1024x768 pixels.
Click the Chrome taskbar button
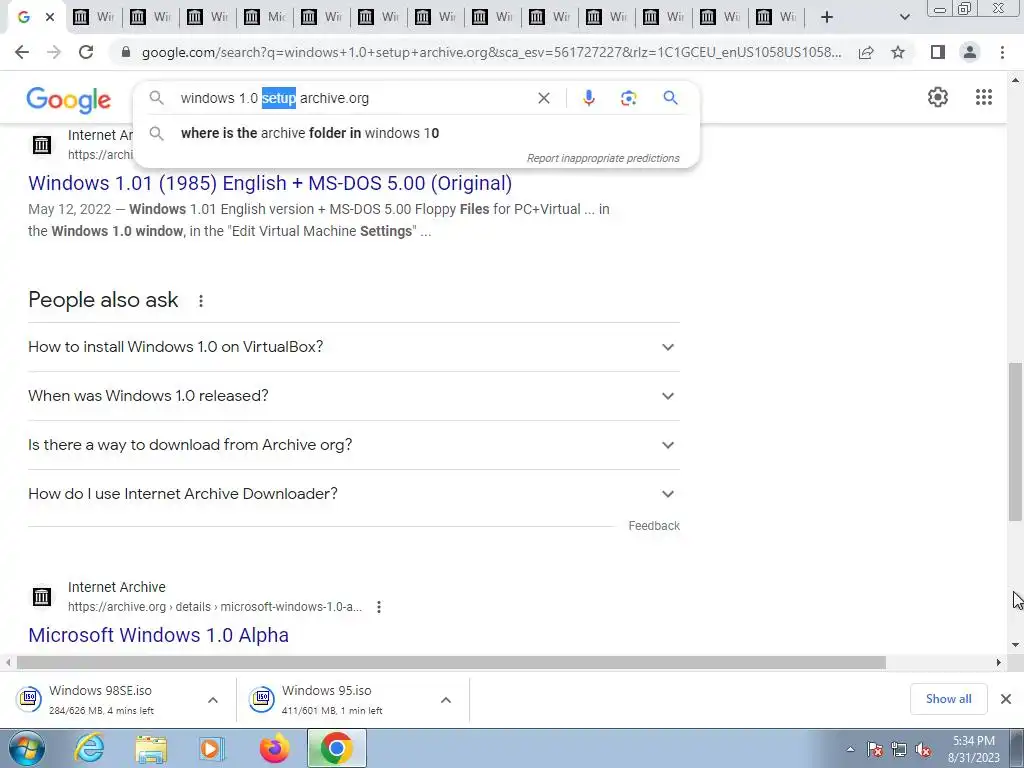[x=336, y=748]
